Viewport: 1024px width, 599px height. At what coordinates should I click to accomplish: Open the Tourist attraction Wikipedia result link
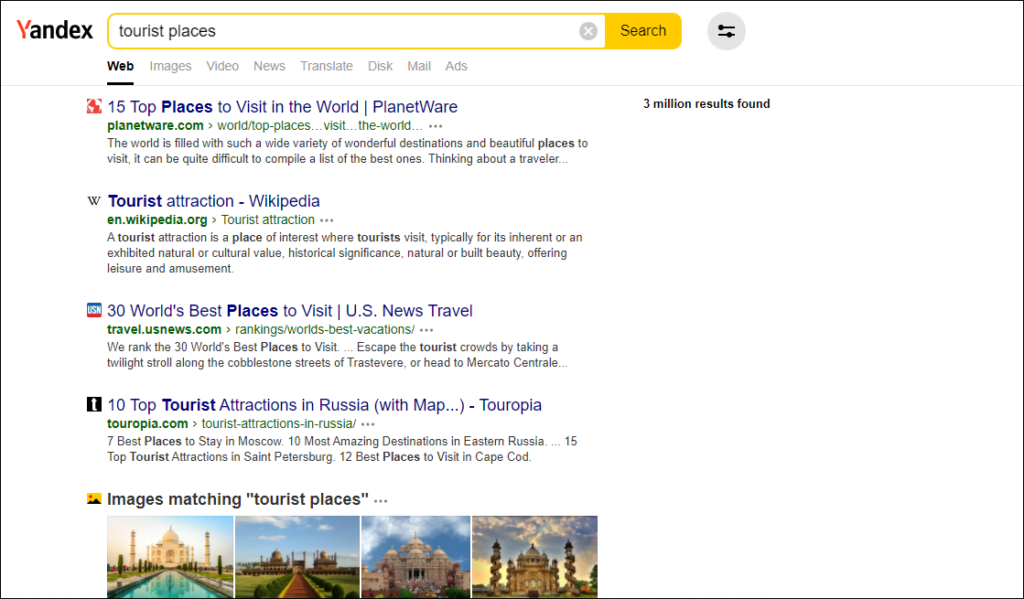213,200
